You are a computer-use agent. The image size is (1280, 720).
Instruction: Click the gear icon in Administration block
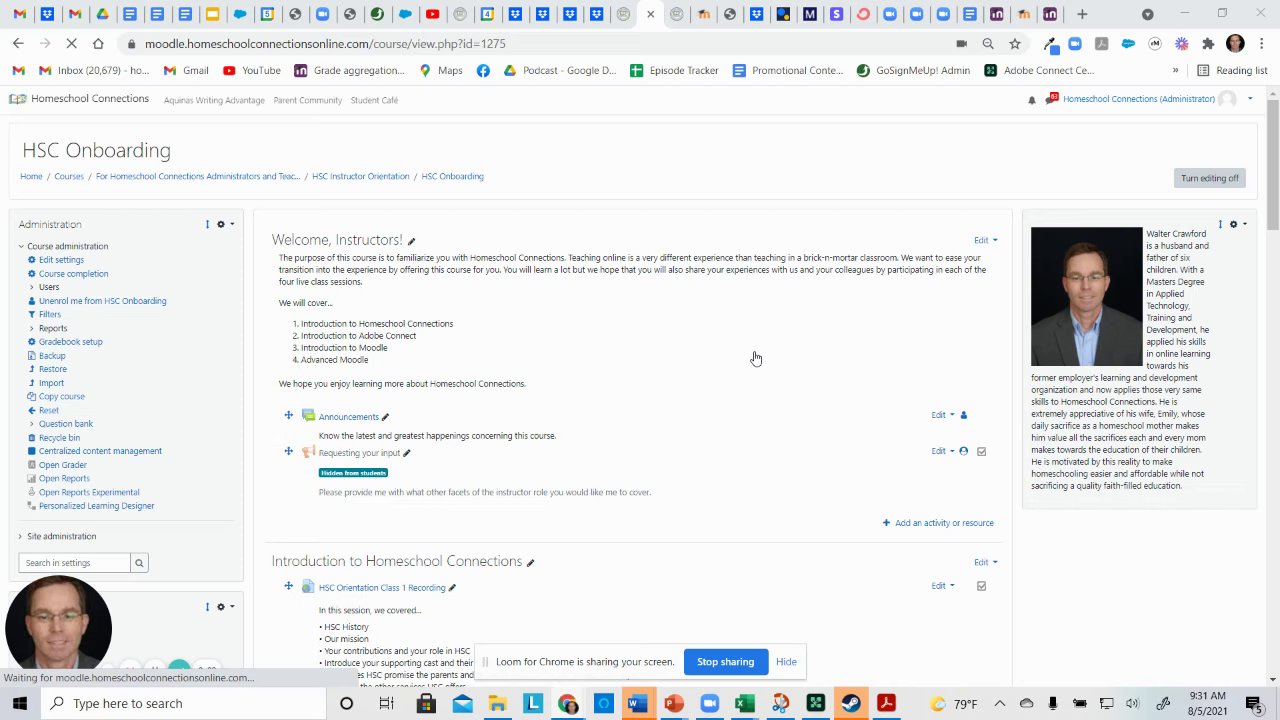click(221, 224)
